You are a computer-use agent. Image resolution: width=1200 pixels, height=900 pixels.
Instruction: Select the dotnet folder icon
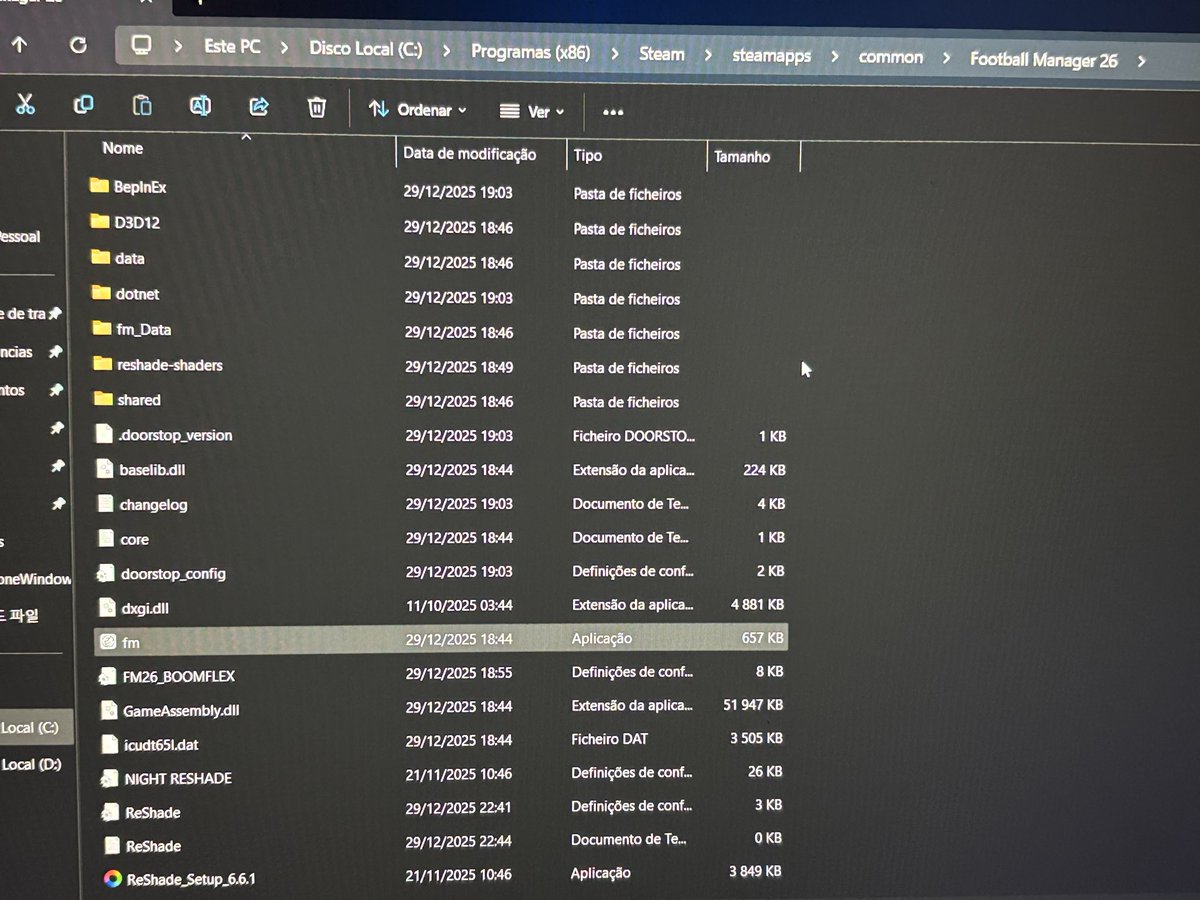pyautogui.click(x=100, y=293)
